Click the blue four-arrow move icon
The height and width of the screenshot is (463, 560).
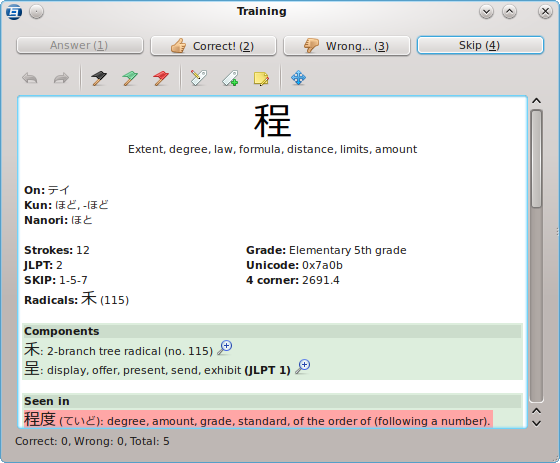coord(298,78)
